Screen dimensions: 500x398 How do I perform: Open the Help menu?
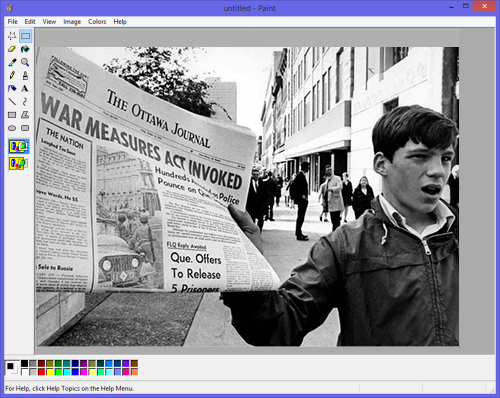(120, 22)
